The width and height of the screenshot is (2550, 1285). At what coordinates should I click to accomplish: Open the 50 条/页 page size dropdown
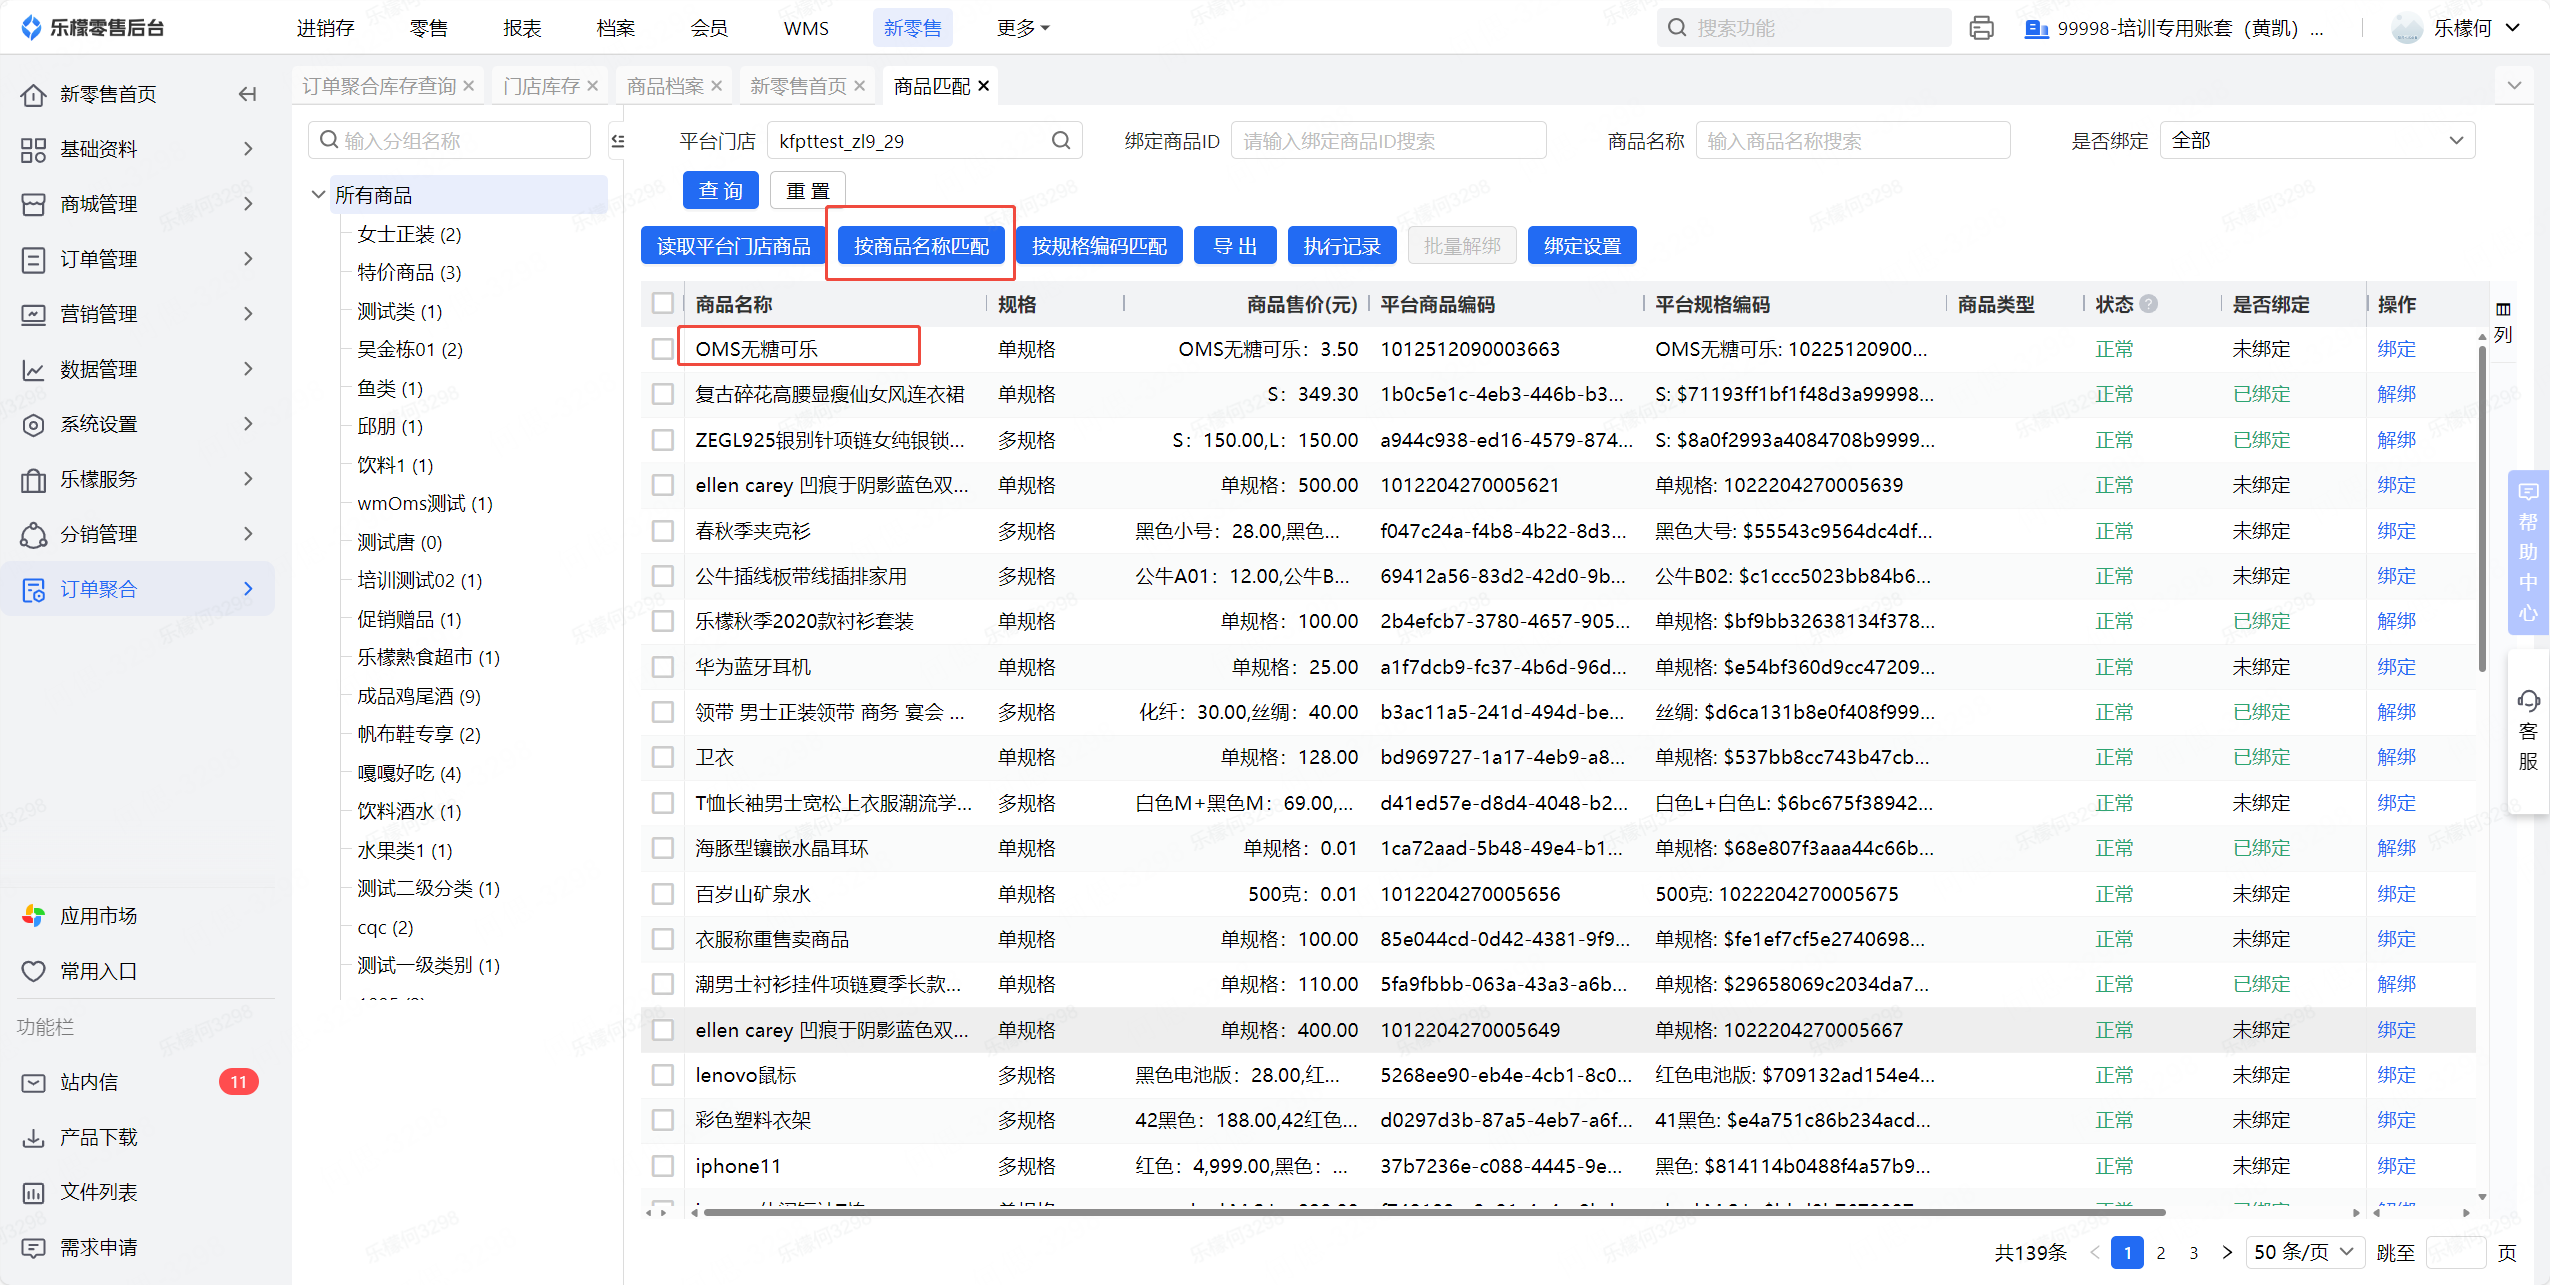2304,1252
